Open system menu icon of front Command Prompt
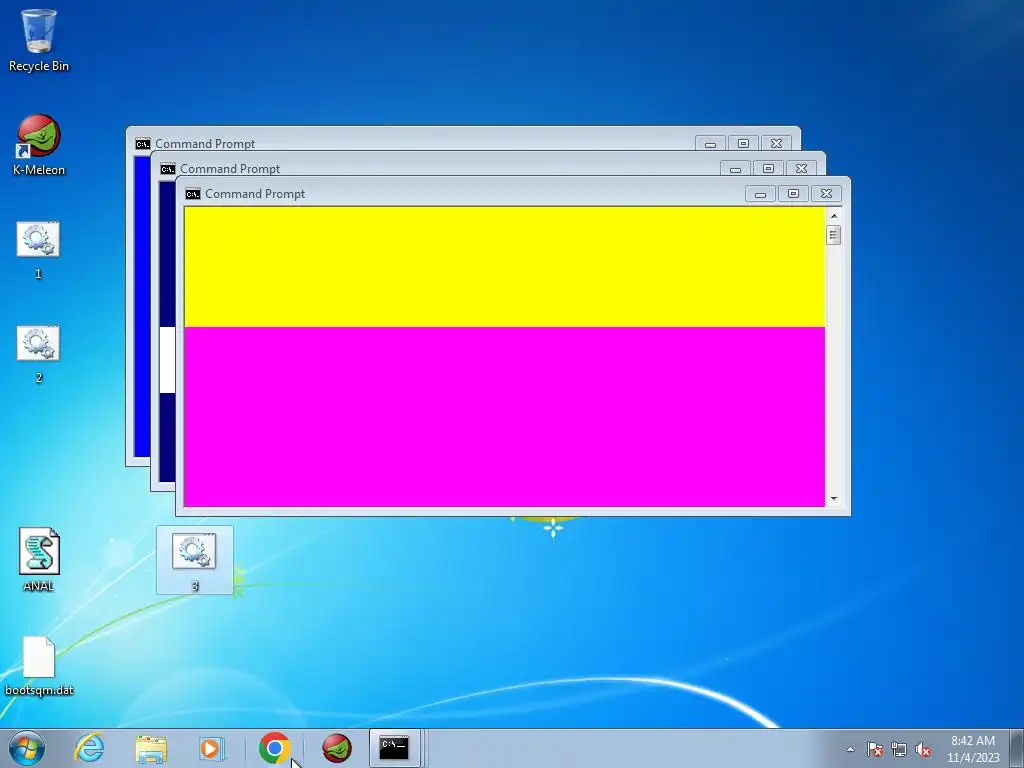 [x=193, y=194]
